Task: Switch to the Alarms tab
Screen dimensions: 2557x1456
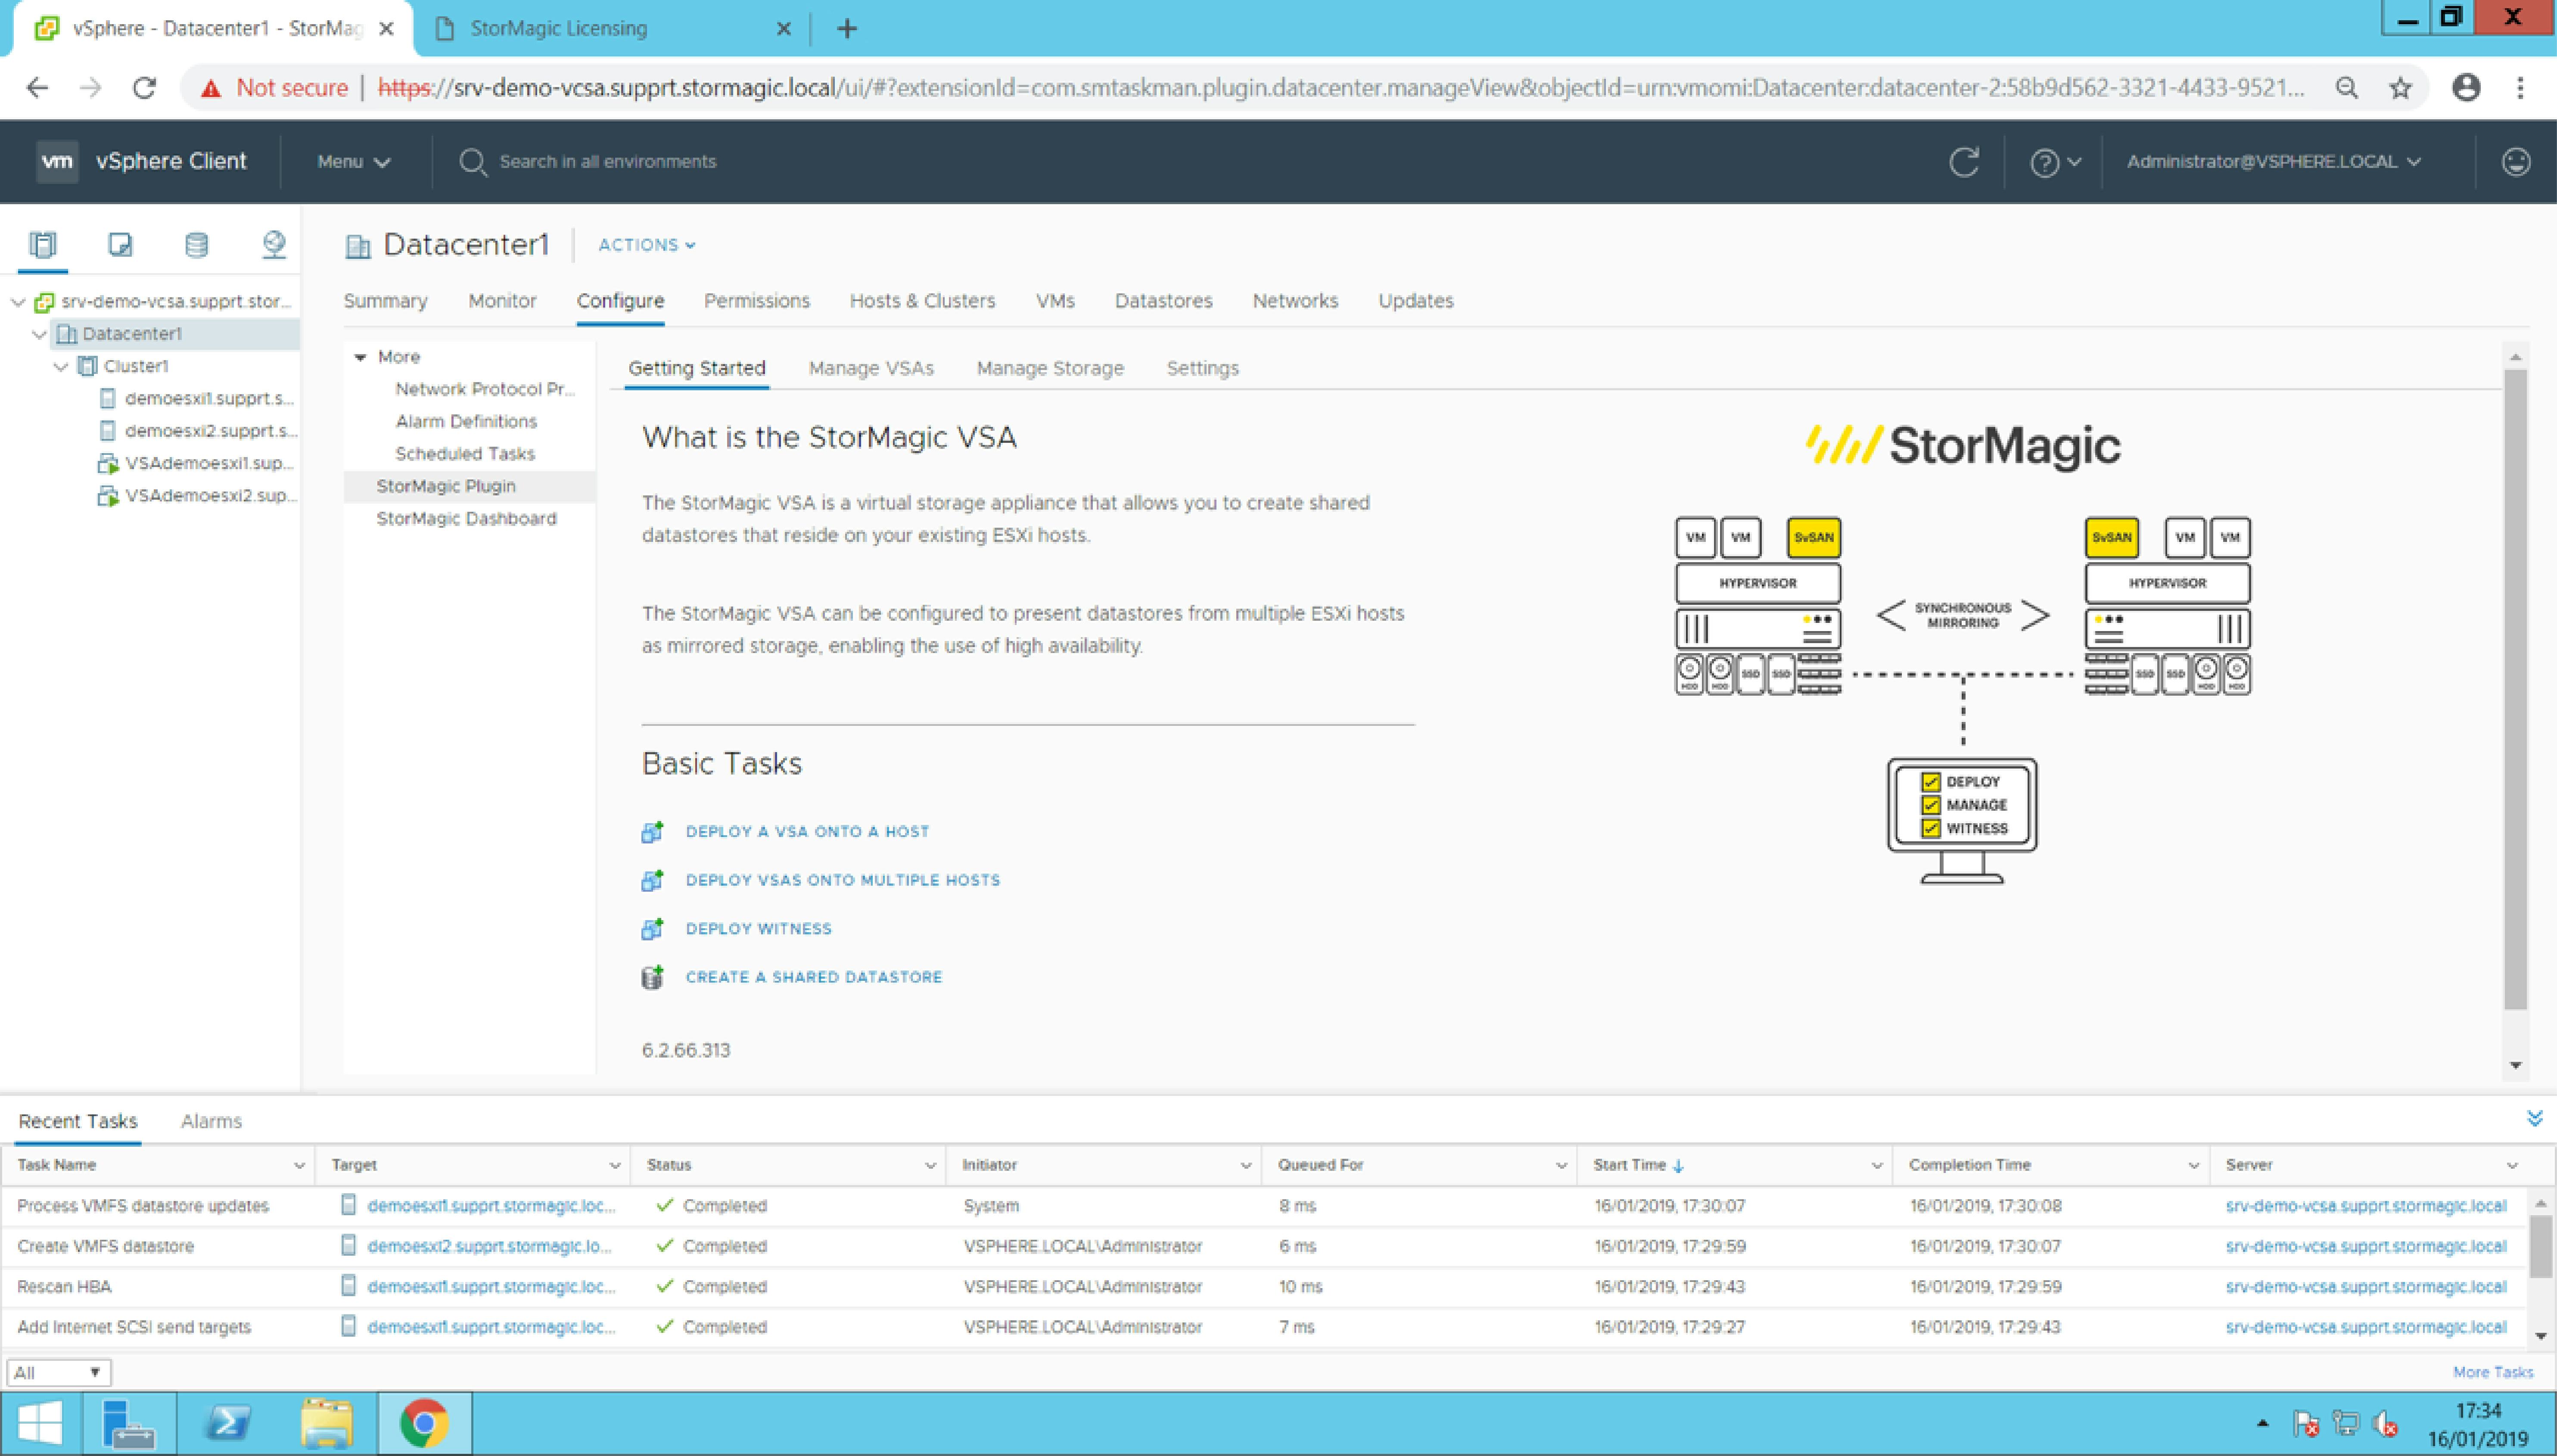Action: click(x=210, y=1120)
